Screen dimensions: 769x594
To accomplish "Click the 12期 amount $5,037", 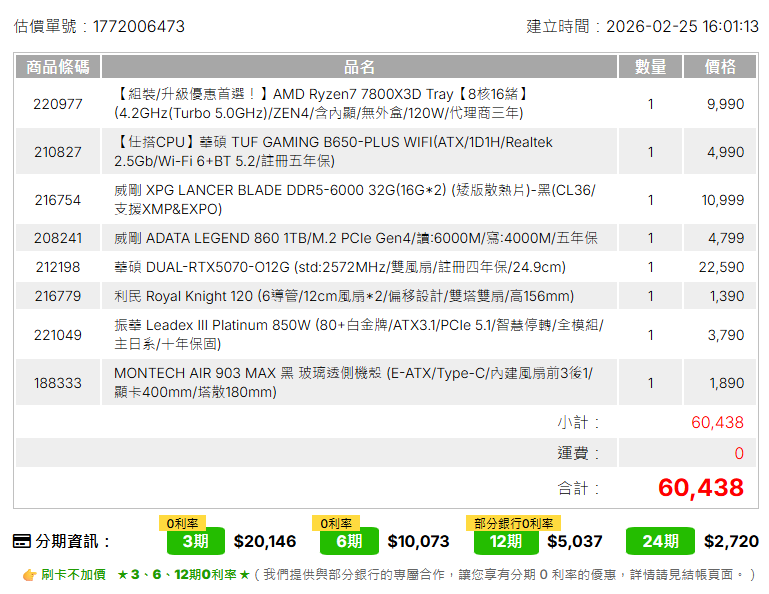I will click(x=575, y=542).
